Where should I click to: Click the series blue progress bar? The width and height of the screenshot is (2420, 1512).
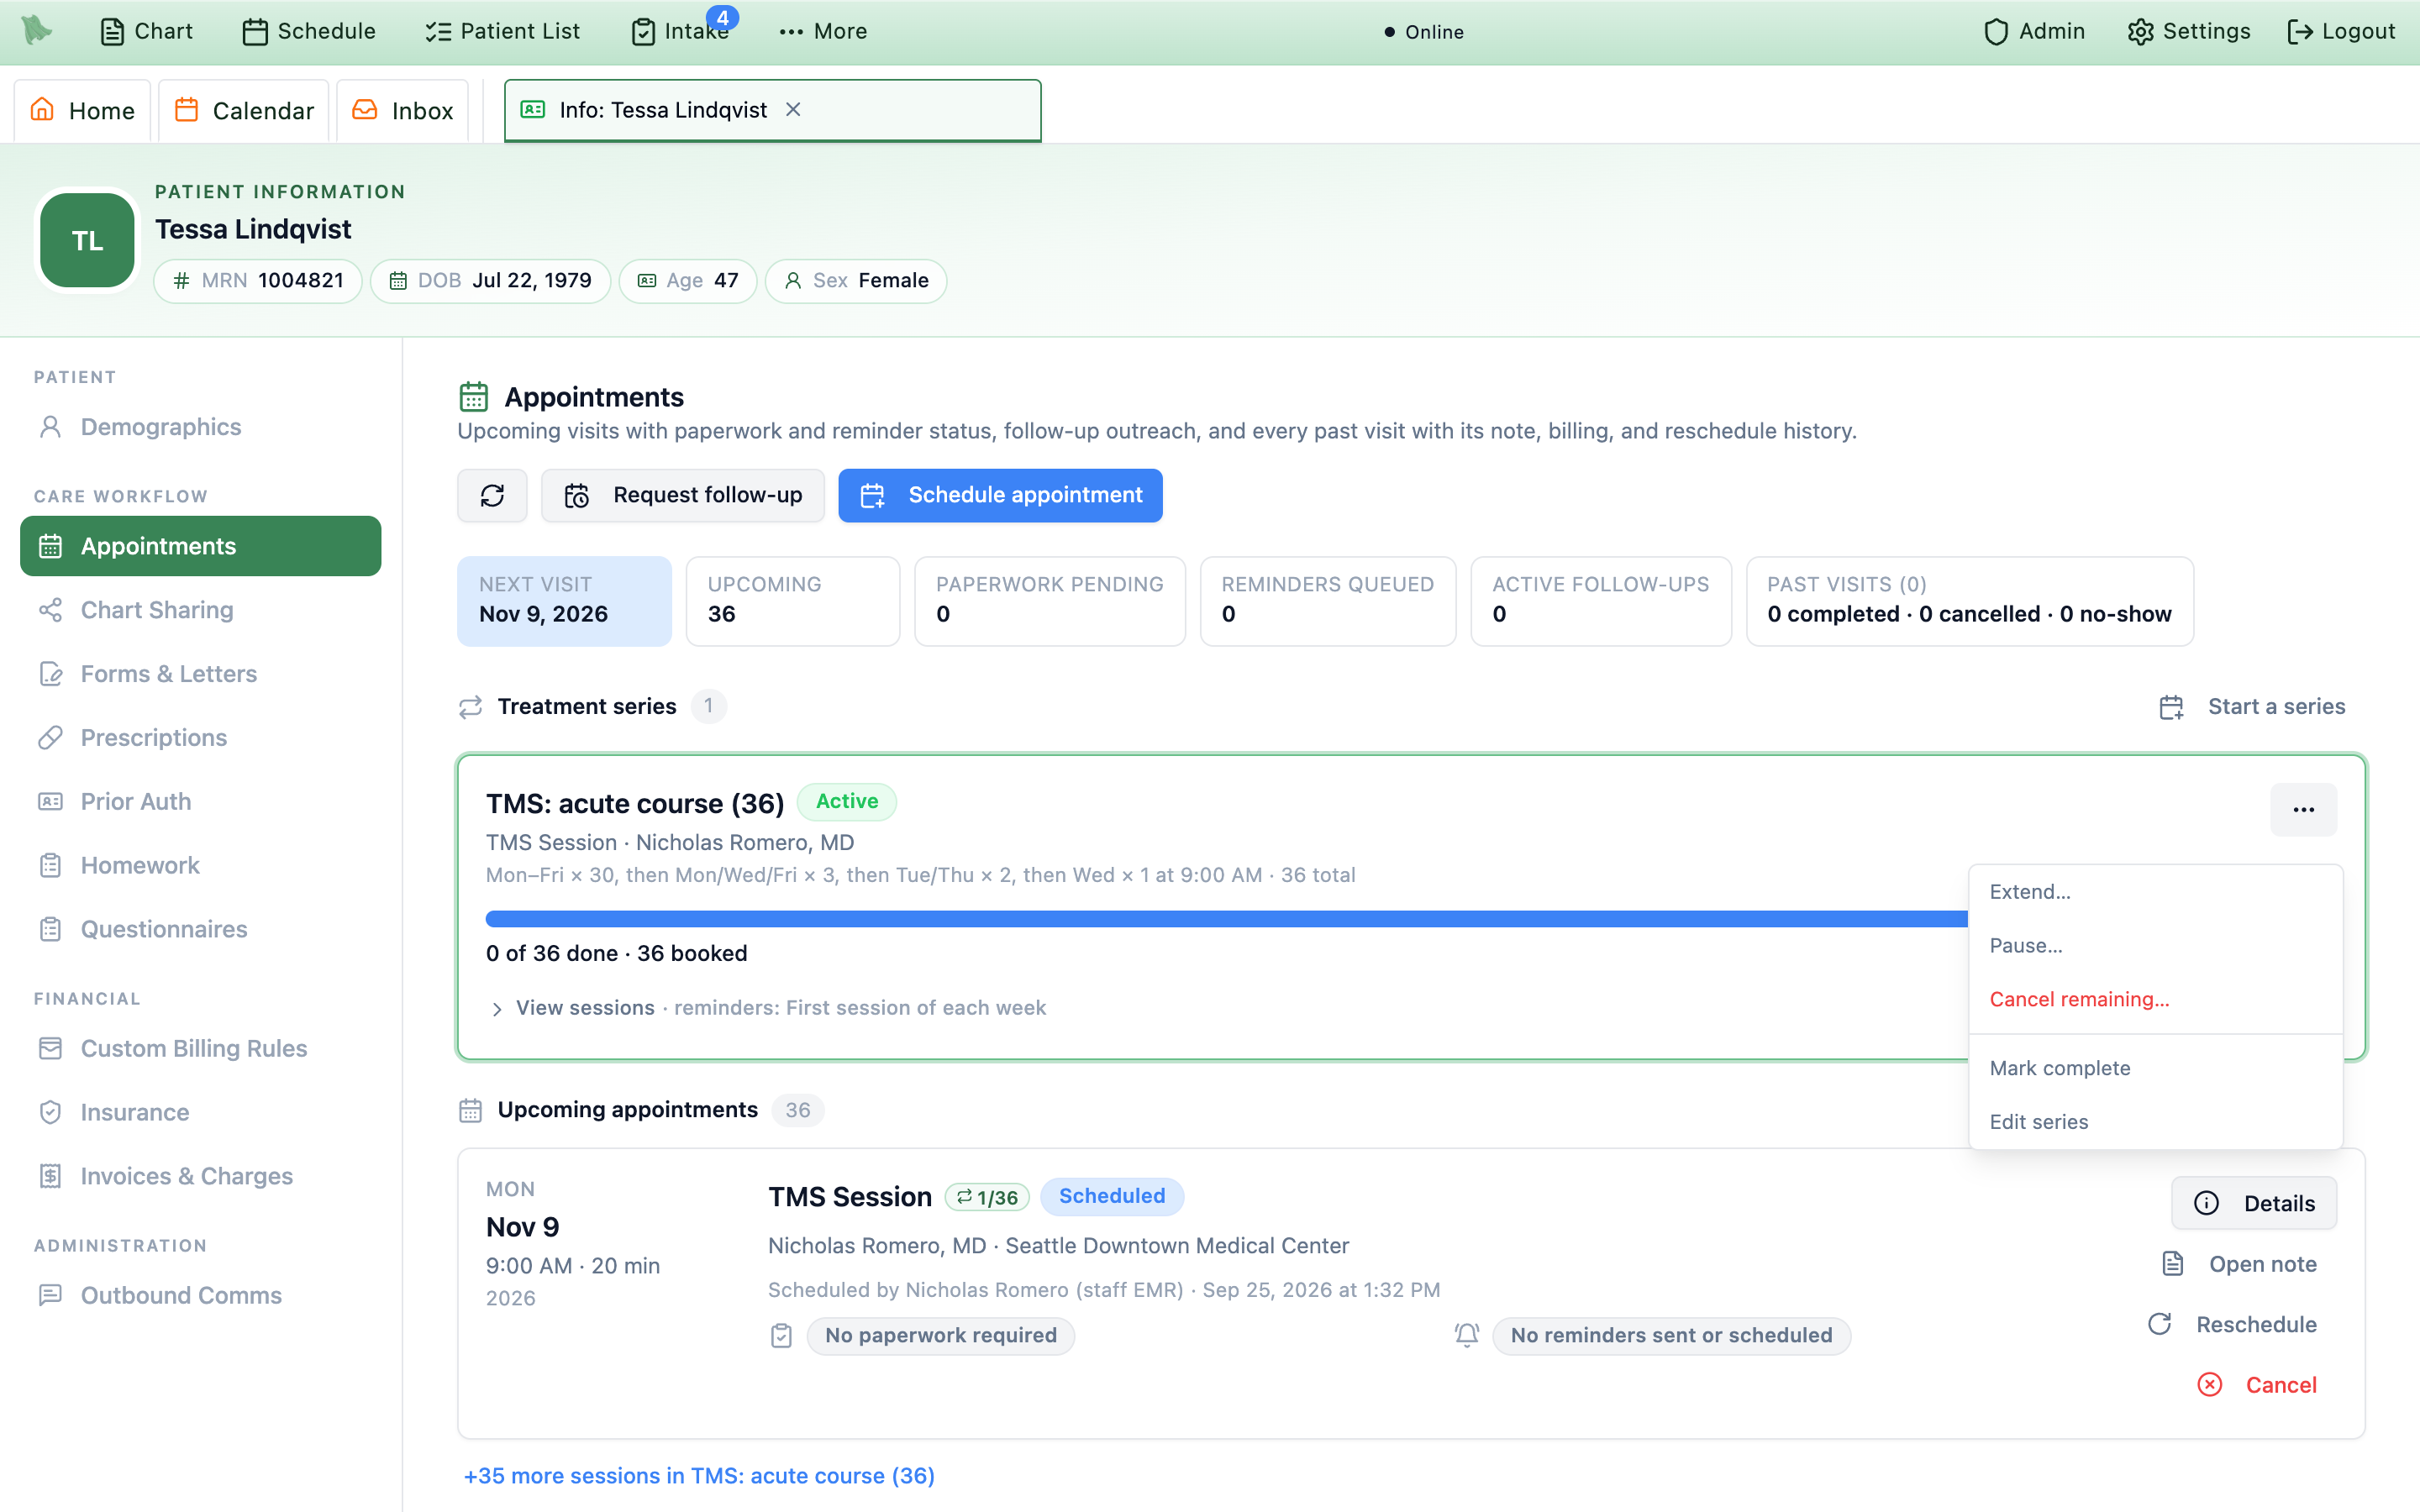click(x=1226, y=918)
